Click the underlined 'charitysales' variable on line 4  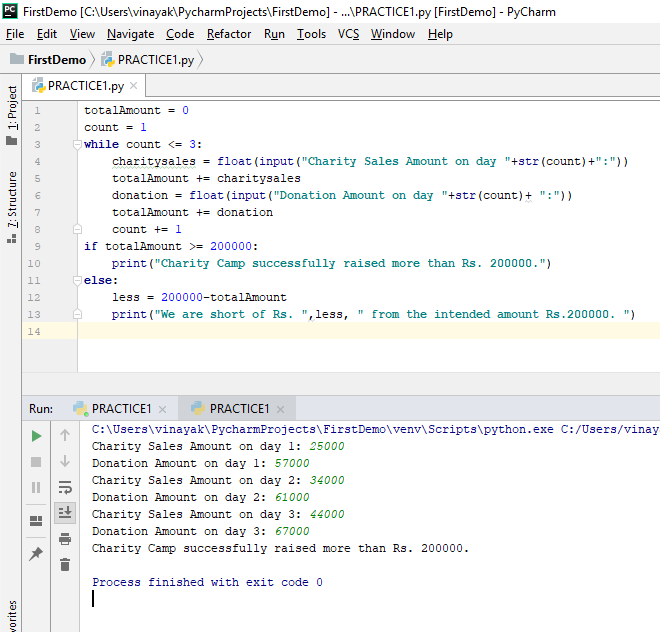coord(154,162)
